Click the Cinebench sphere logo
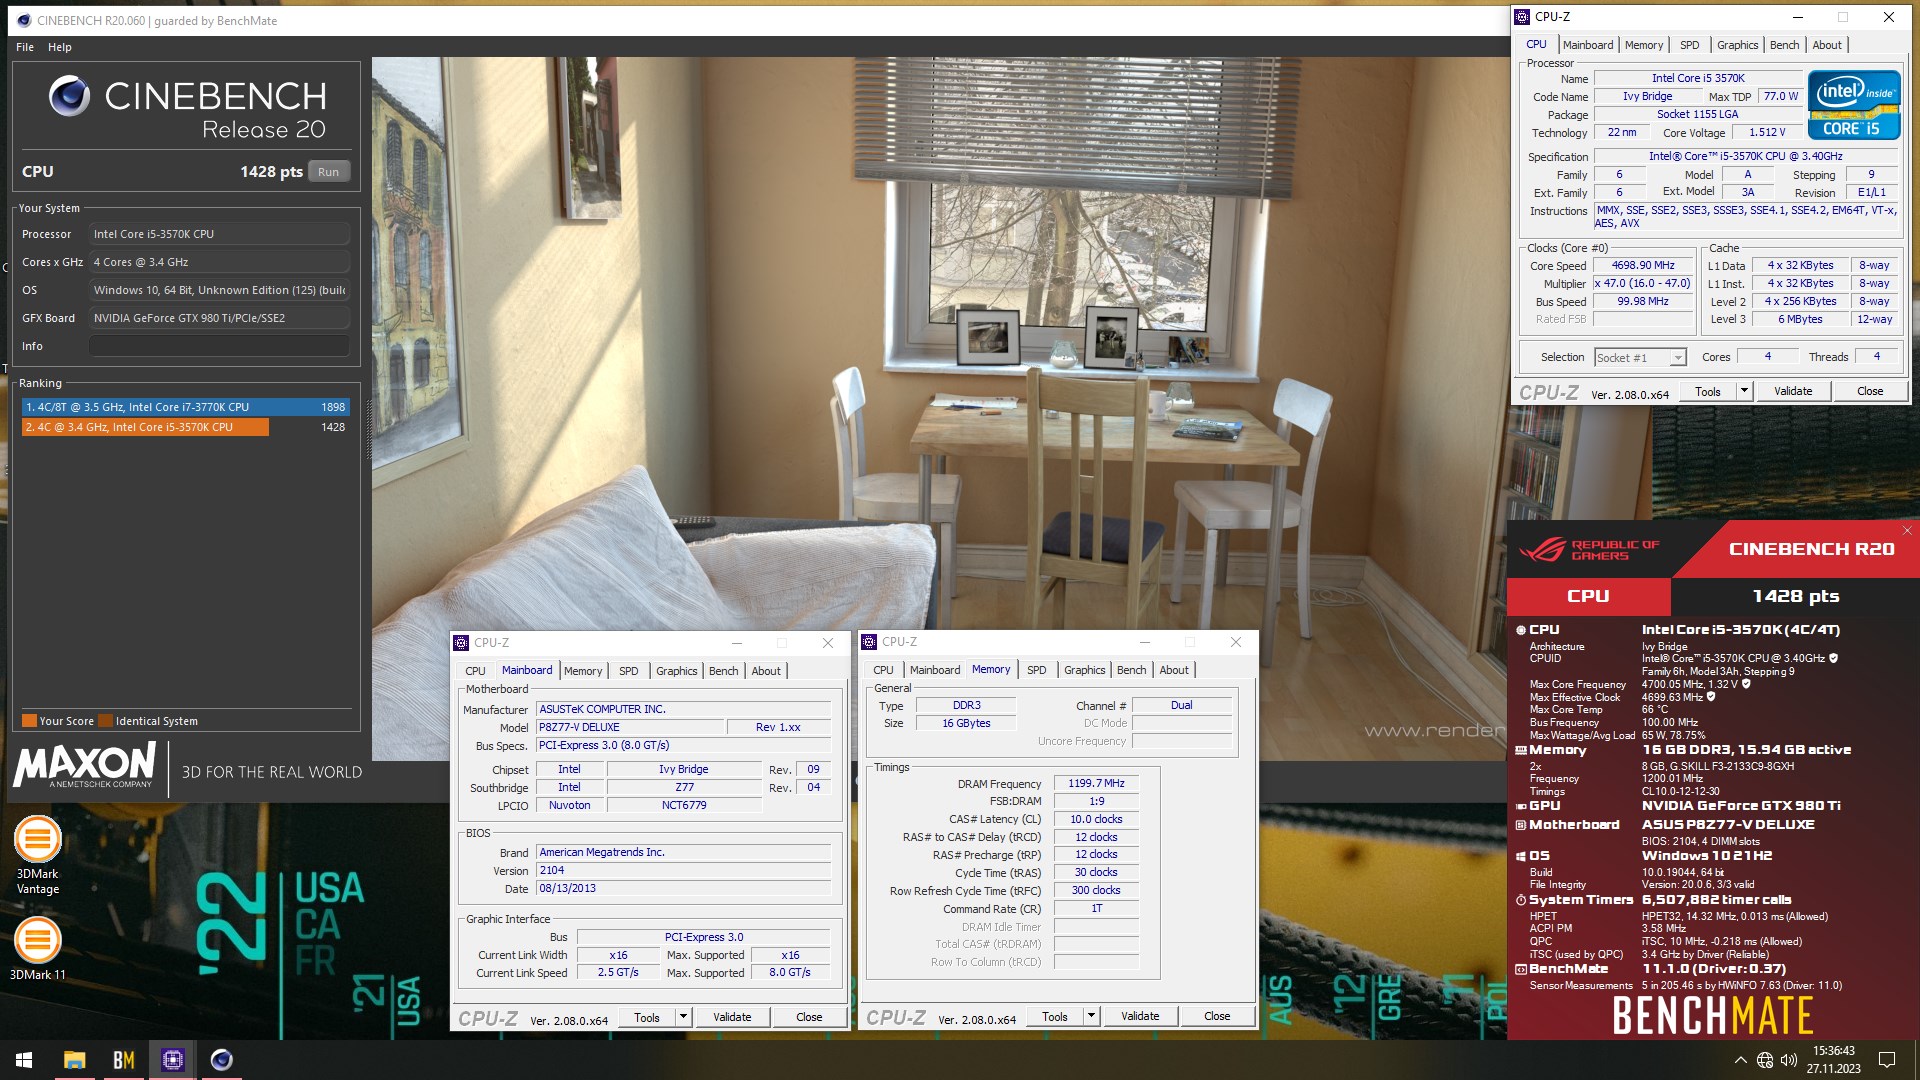 point(70,96)
